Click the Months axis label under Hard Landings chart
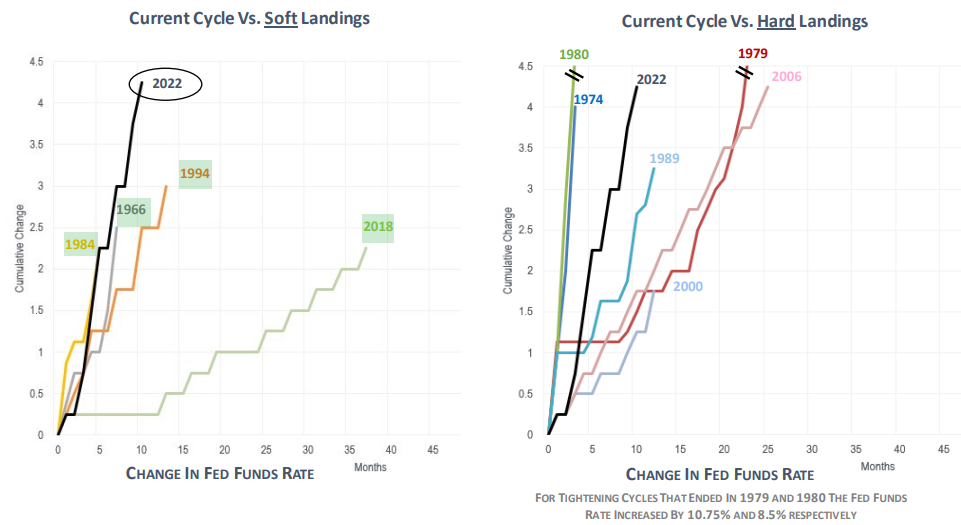The image size is (961, 525). (x=878, y=466)
